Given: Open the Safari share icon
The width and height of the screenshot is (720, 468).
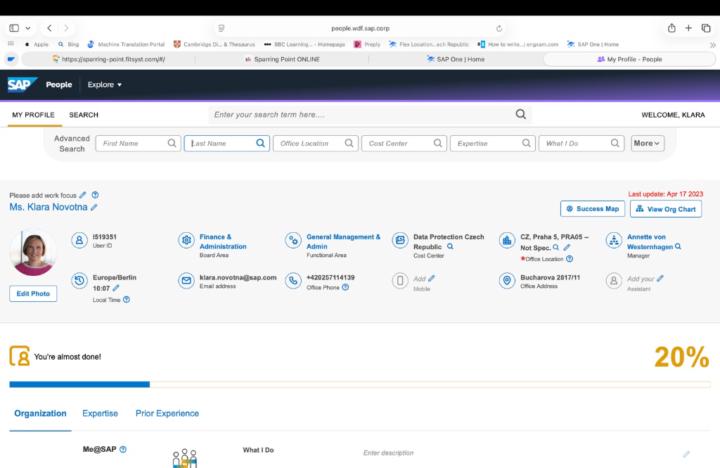Looking at the screenshot, I should tap(671, 28).
